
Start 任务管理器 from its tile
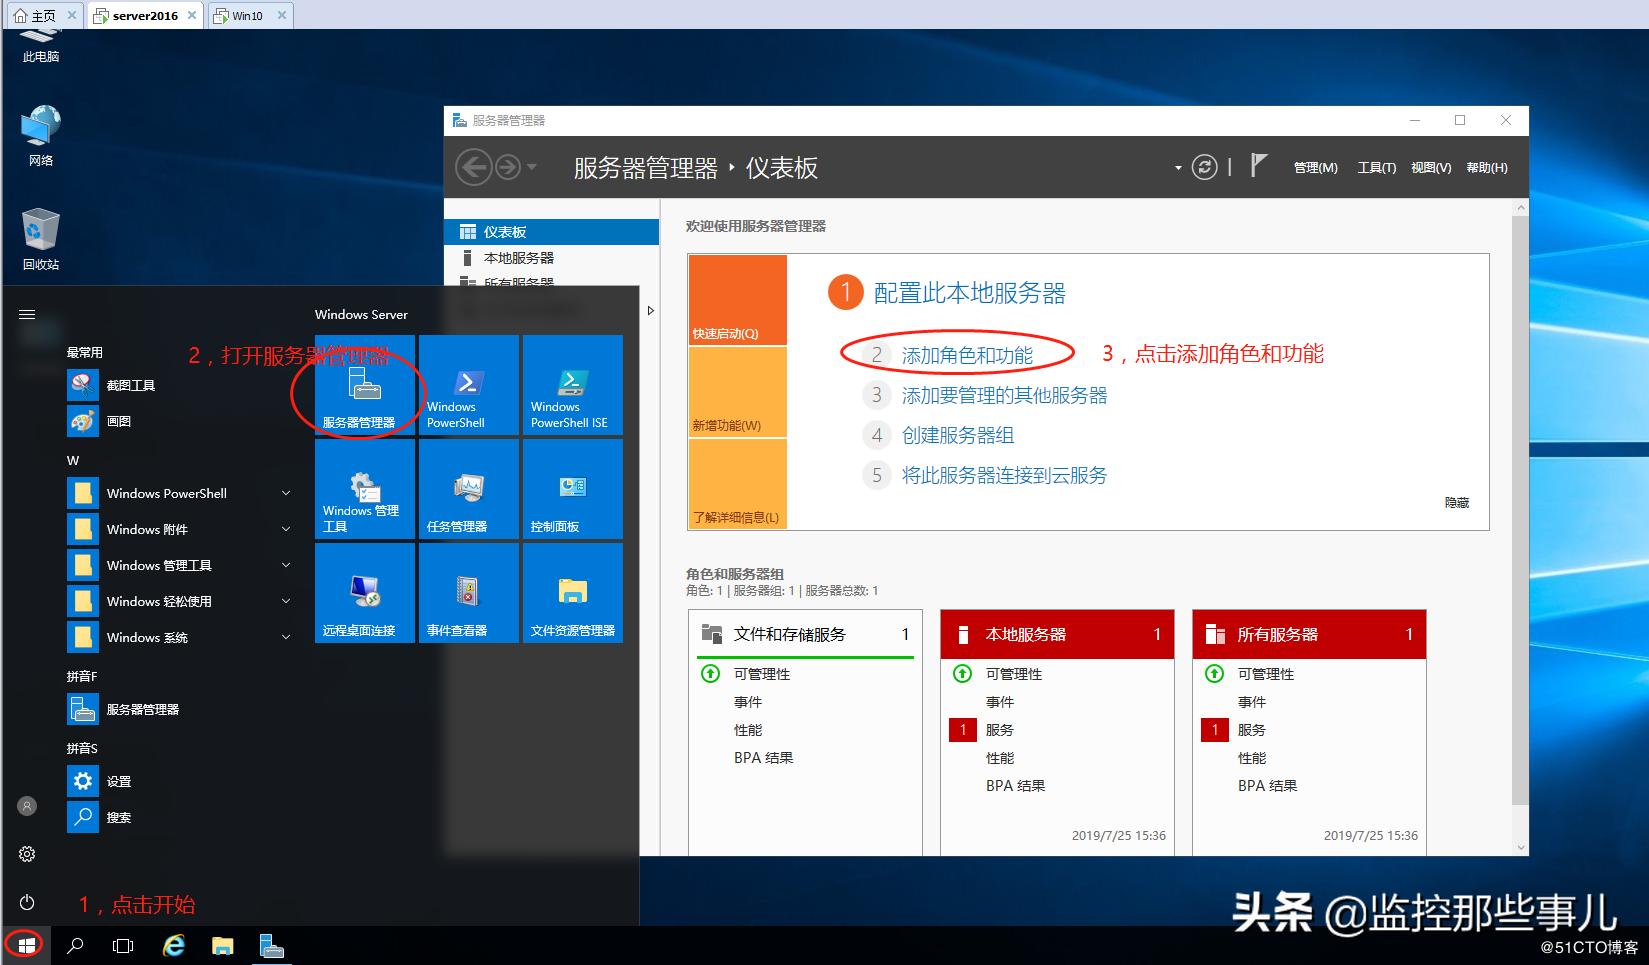[466, 489]
